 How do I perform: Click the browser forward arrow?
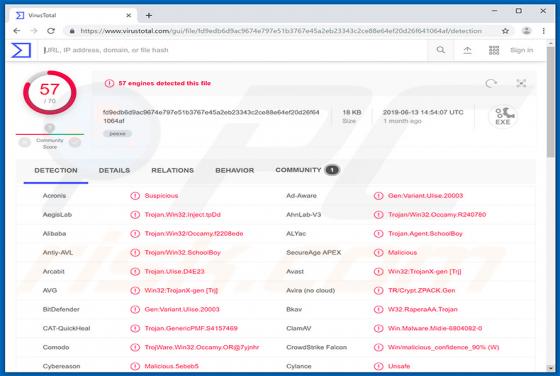pos(34,31)
